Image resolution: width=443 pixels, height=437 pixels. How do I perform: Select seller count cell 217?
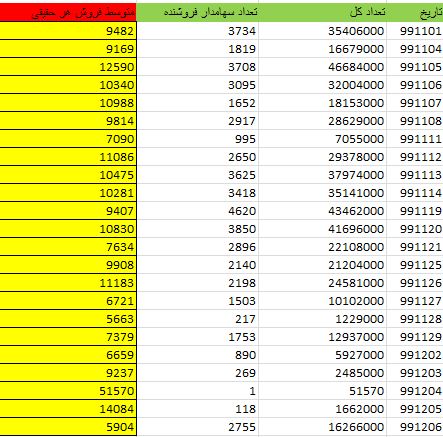click(x=198, y=319)
